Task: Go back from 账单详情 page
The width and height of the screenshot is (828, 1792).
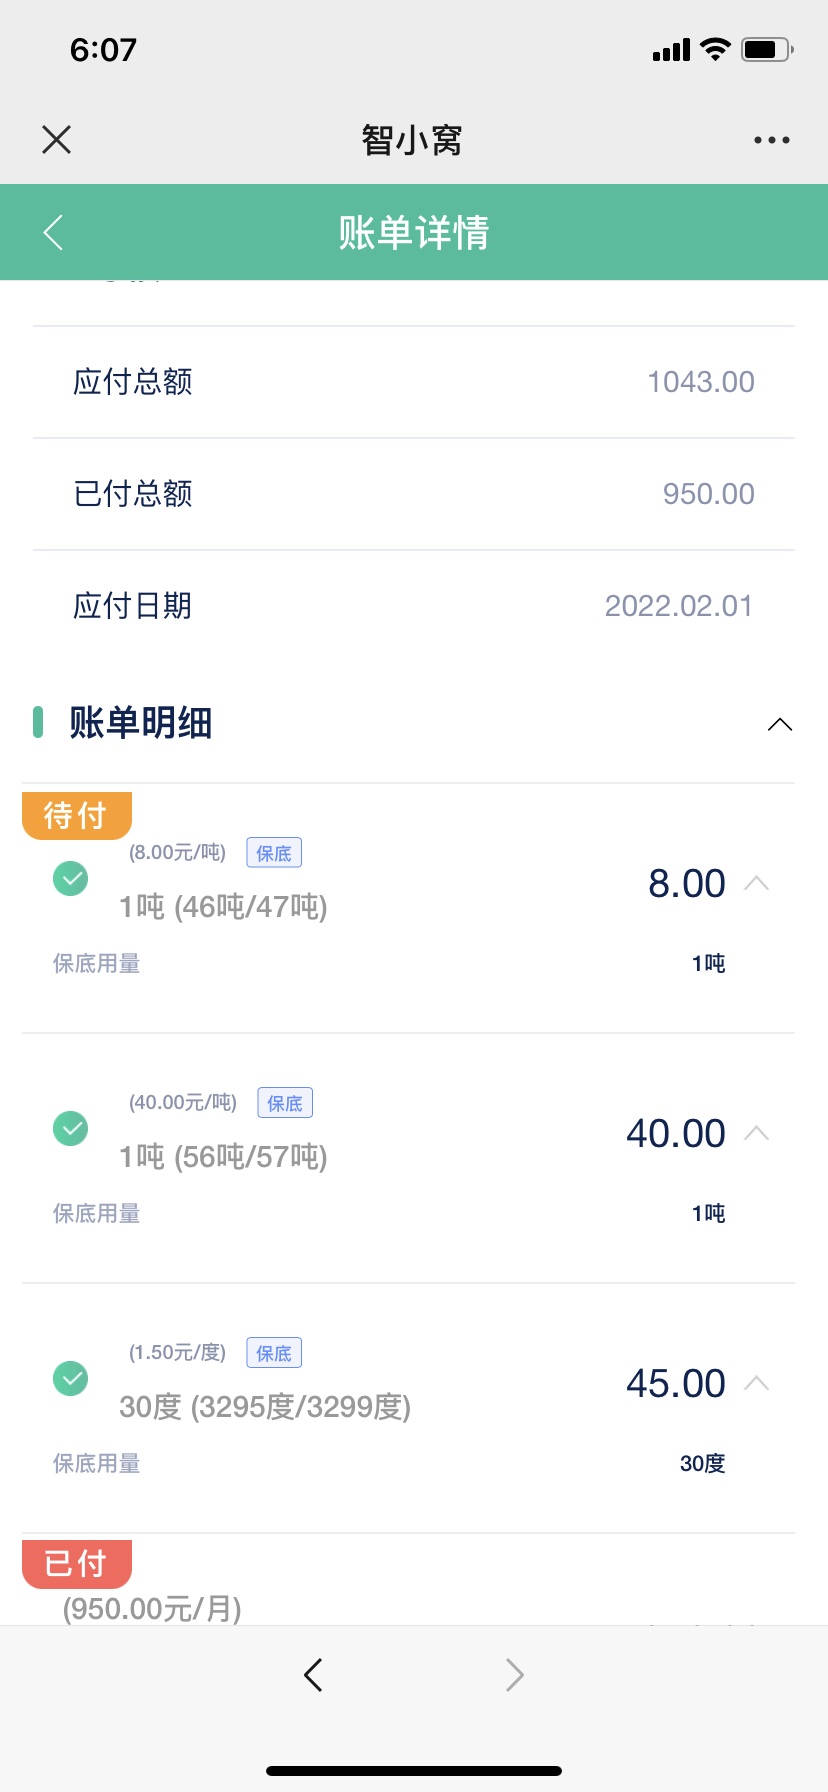Action: tap(54, 232)
